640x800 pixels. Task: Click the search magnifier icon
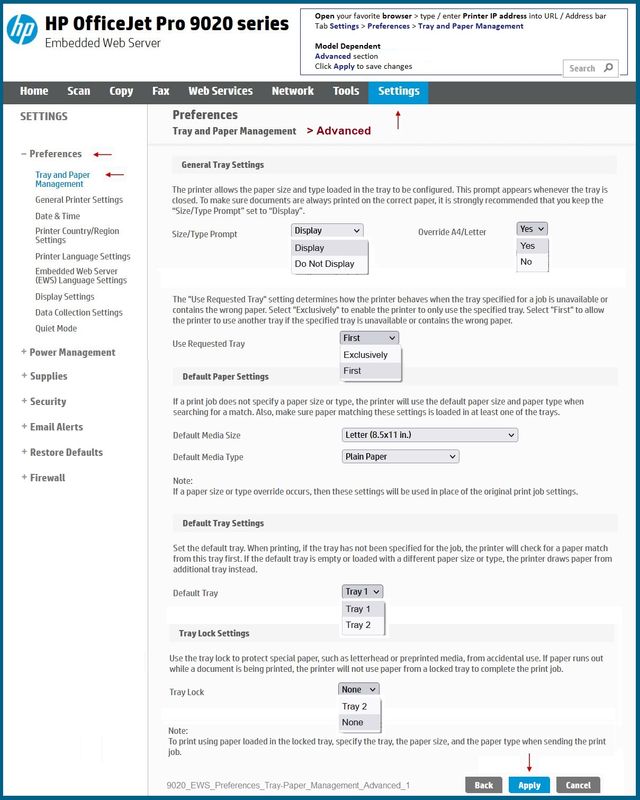point(608,68)
